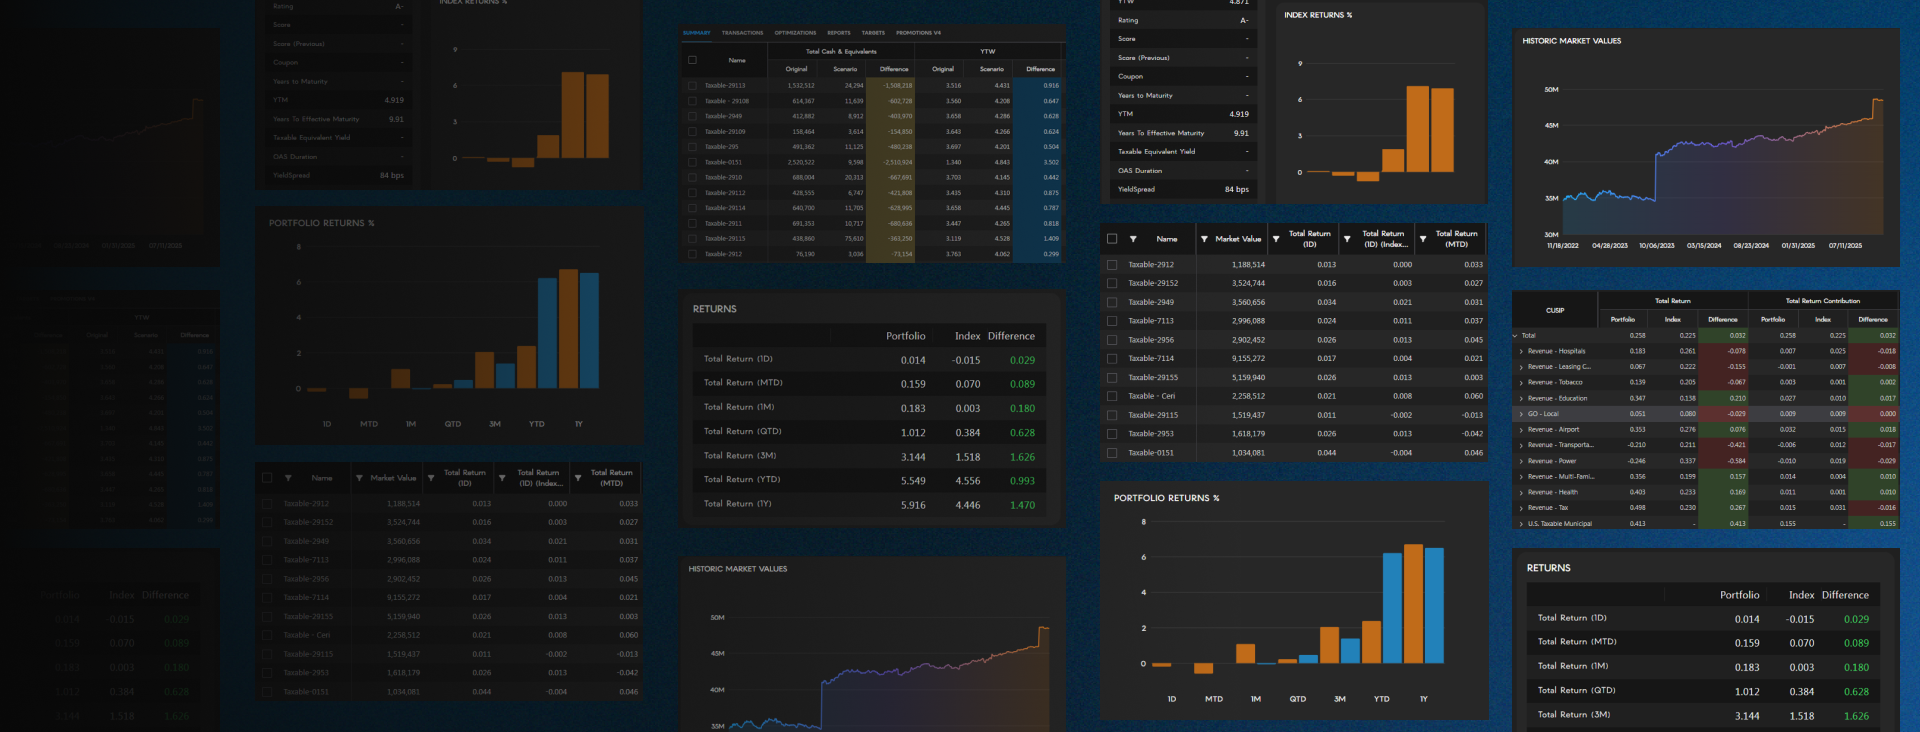Click the Total Return (ID) filter icon, right table
The image size is (1920, 732).
coord(1276,239)
